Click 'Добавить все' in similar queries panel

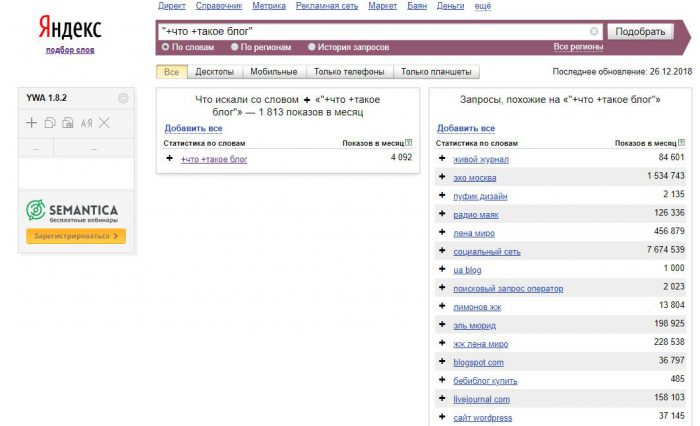pos(466,128)
